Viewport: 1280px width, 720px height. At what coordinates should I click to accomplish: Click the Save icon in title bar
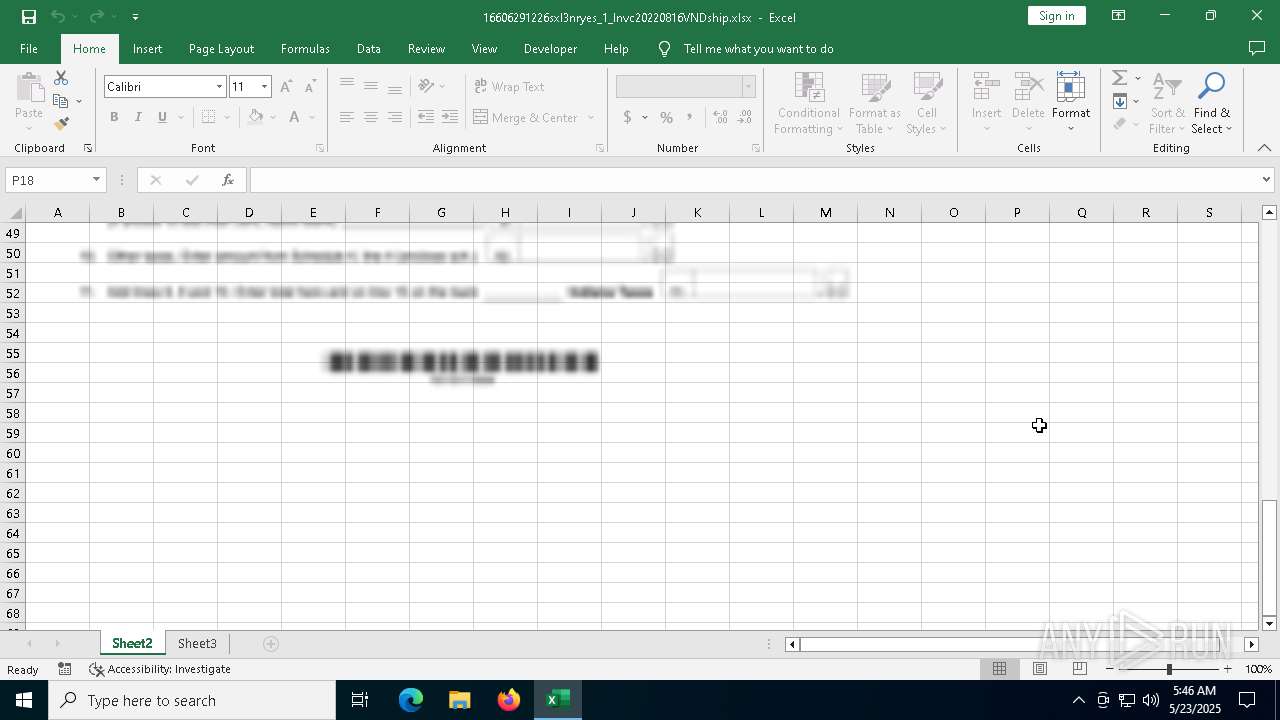[29, 16]
